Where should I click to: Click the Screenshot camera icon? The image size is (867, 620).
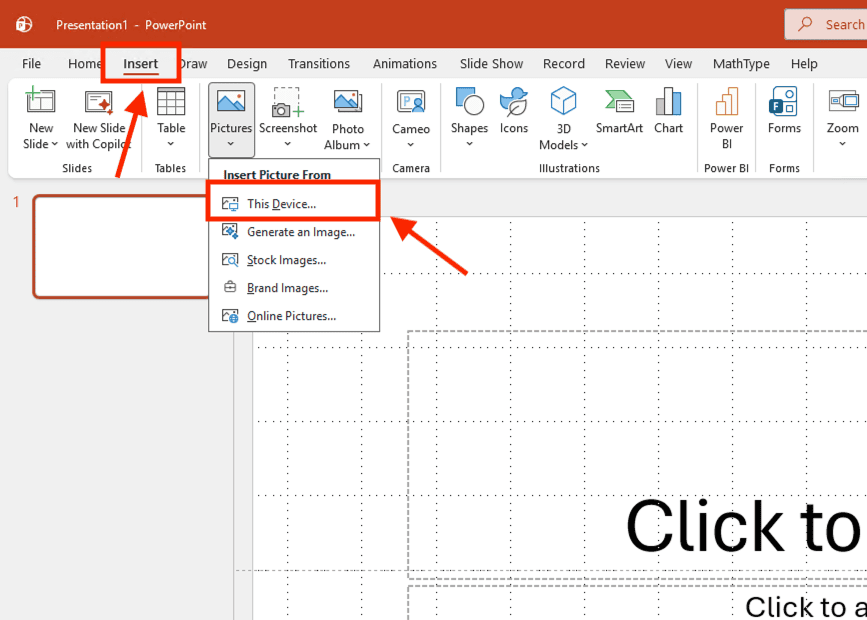[288, 102]
